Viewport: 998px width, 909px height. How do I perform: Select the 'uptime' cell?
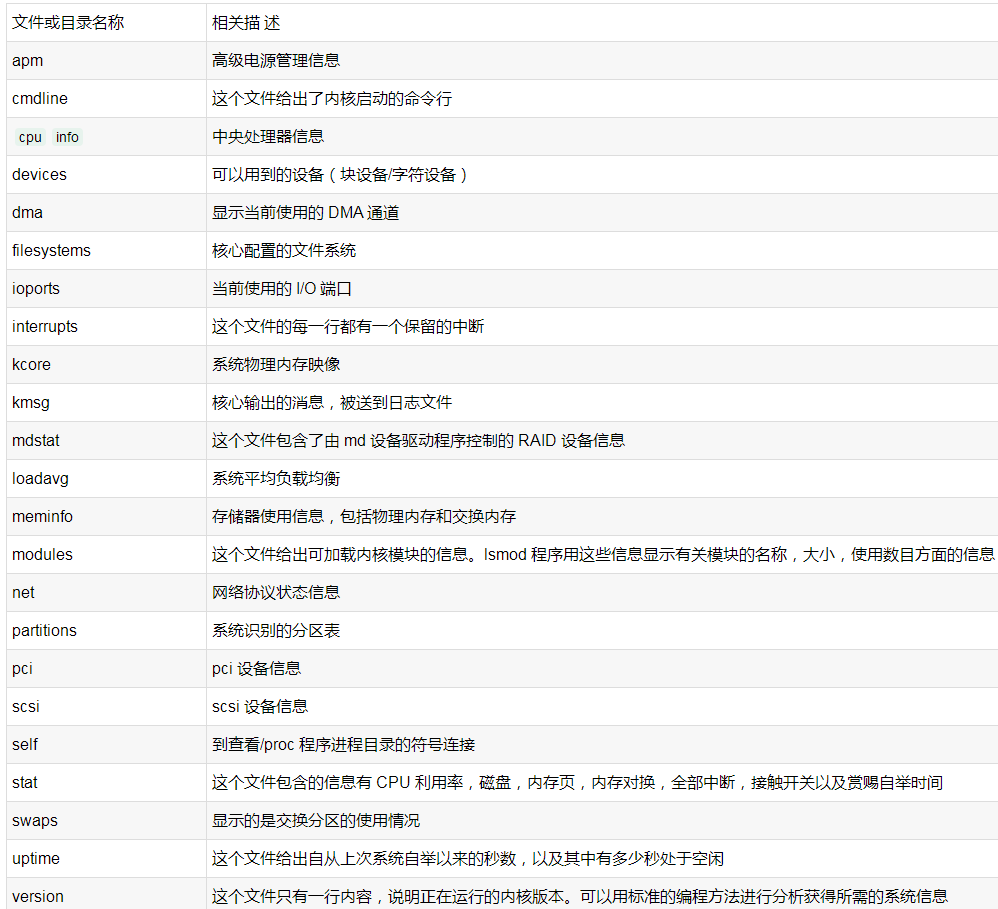[106, 858]
